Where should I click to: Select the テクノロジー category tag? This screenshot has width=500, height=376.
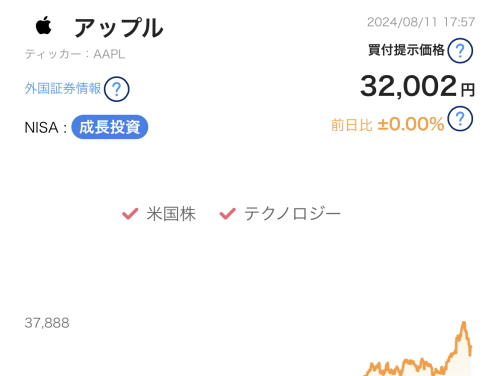click(x=292, y=214)
